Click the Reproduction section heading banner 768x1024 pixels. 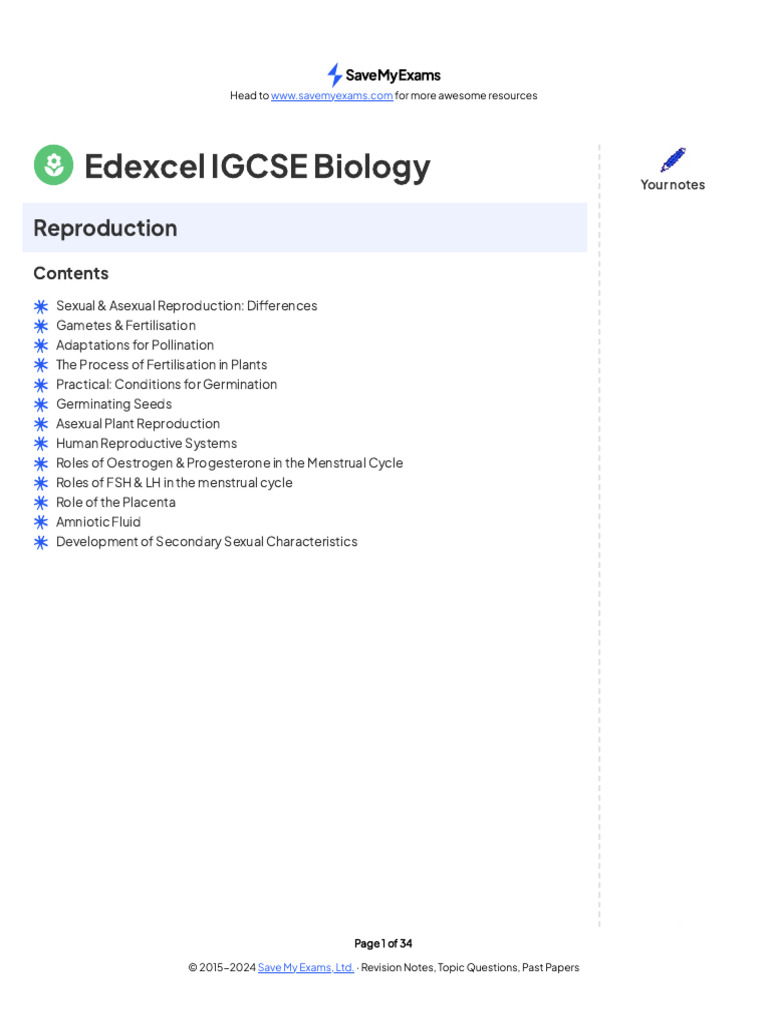click(x=304, y=228)
